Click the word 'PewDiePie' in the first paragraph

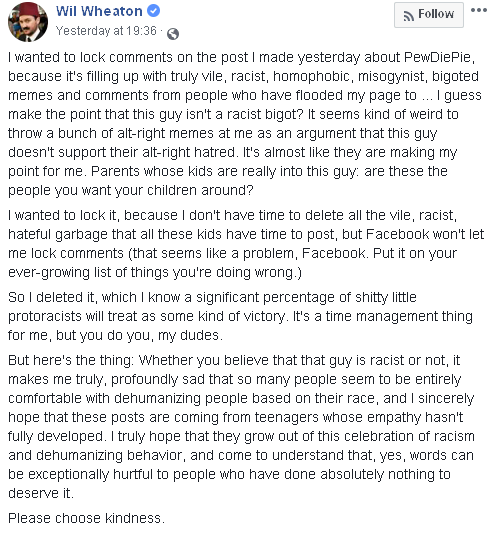click(437, 57)
